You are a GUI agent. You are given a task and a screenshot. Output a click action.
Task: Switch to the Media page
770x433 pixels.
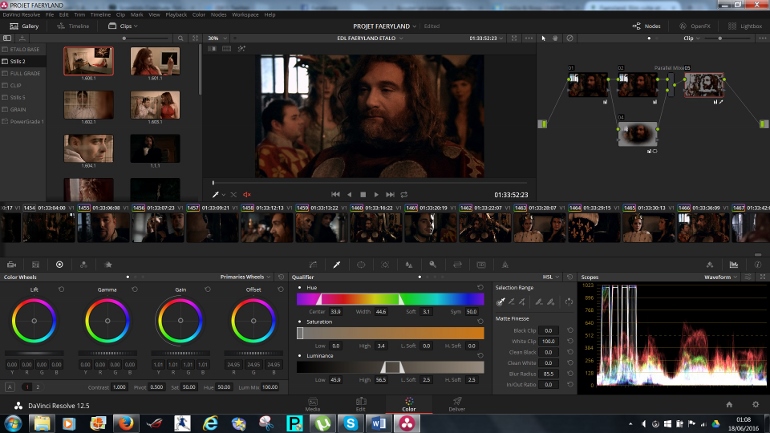click(x=313, y=405)
